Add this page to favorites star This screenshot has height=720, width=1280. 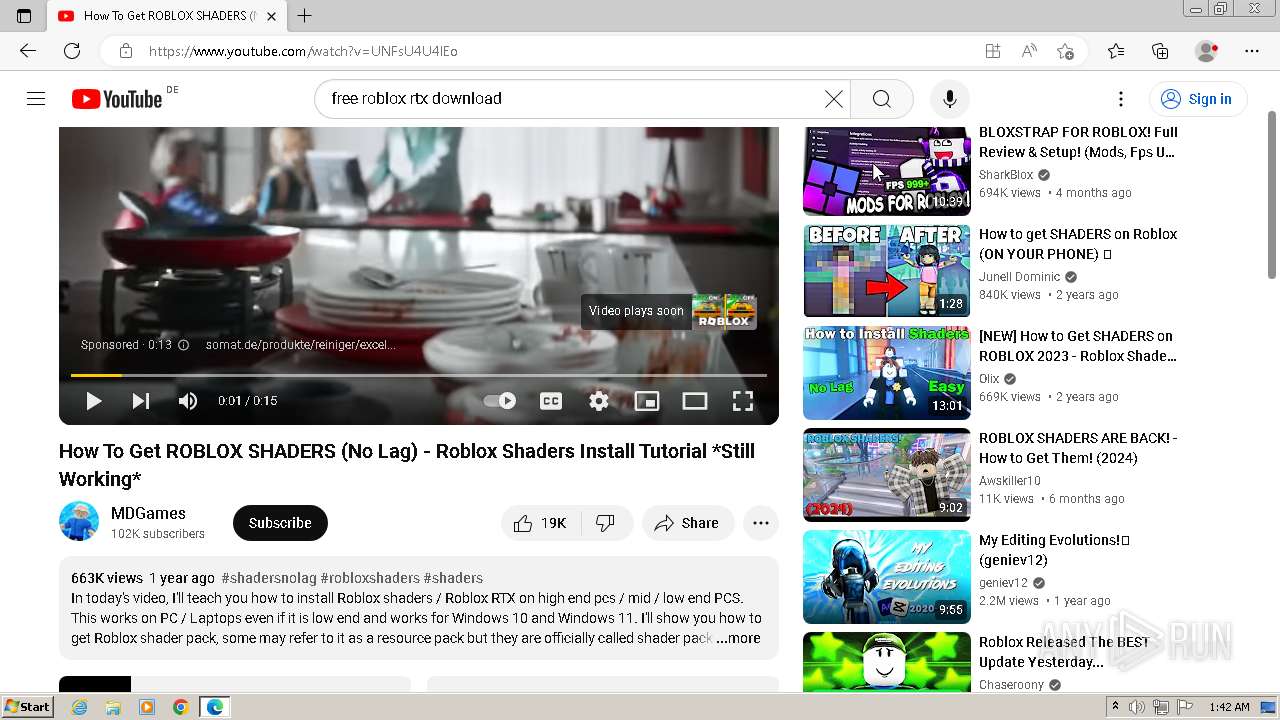[x=1065, y=51]
